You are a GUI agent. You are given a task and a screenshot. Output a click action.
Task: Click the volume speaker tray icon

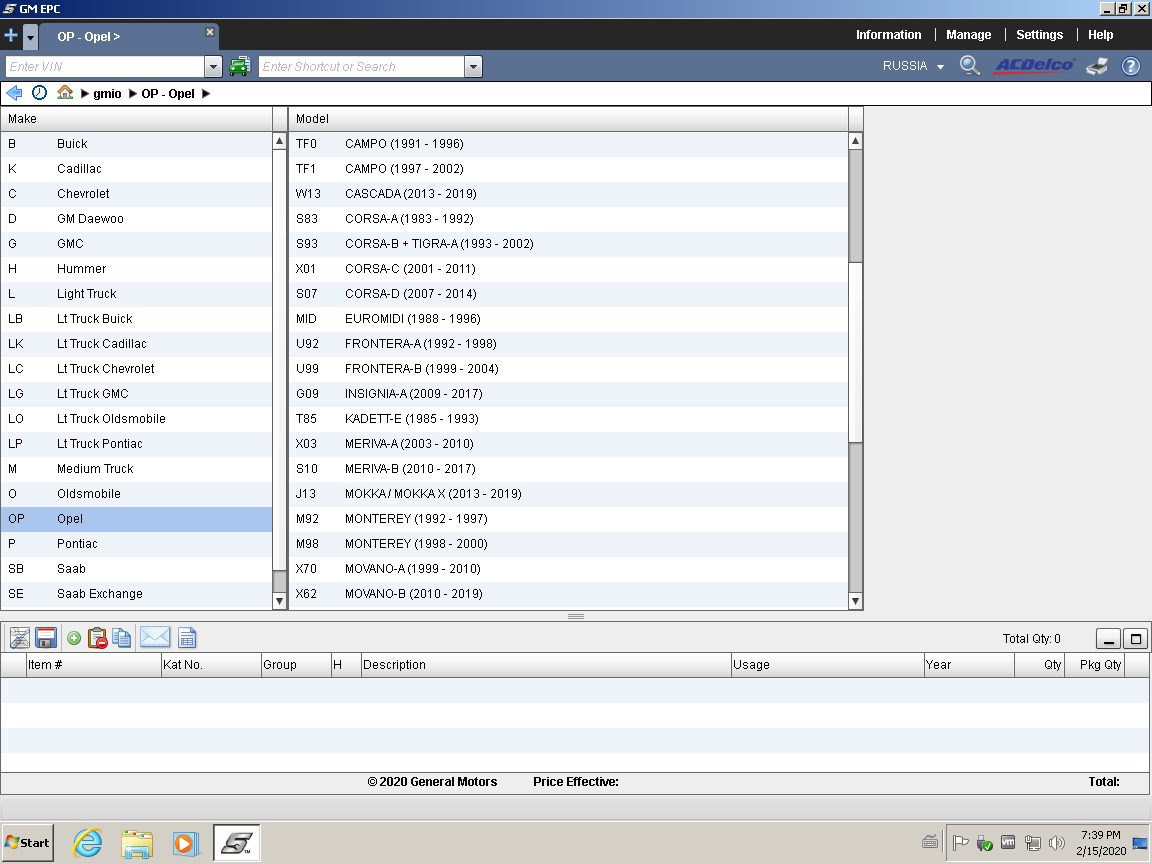(x=1056, y=843)
